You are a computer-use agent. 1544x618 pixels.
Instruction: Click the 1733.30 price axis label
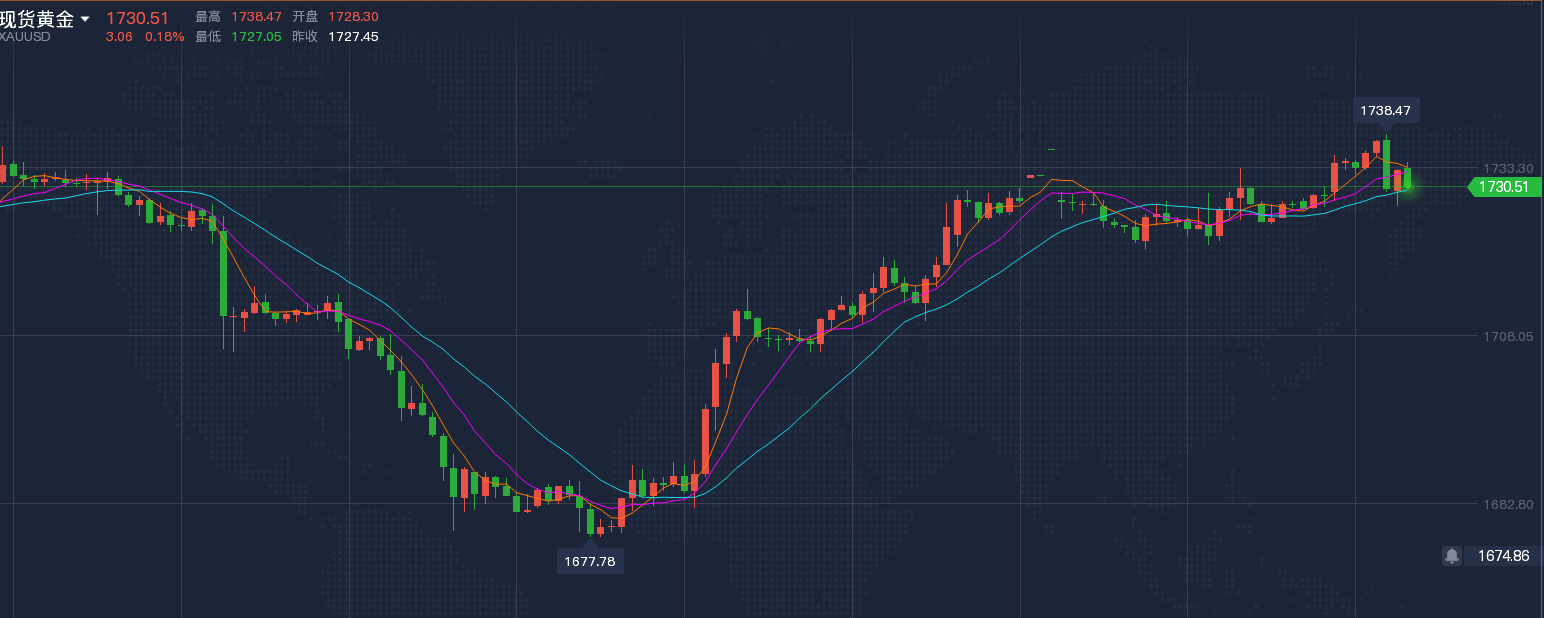pyautogui.click(x=1508, y=168)
